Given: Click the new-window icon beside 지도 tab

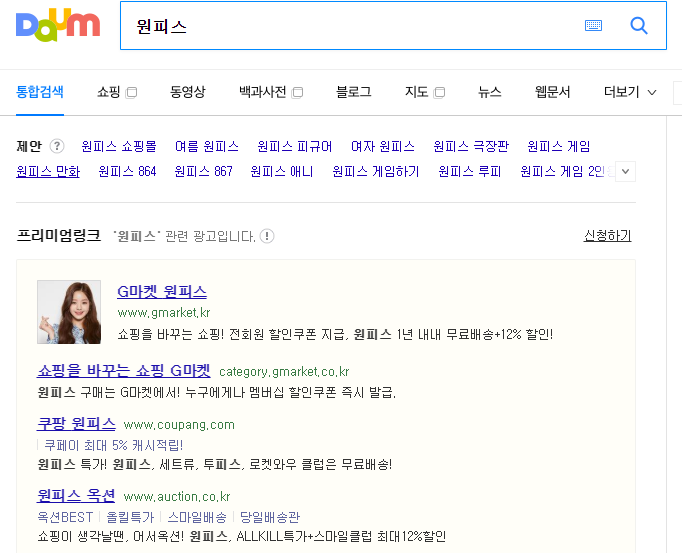Looking at the screenshot, I should [440, 92].
